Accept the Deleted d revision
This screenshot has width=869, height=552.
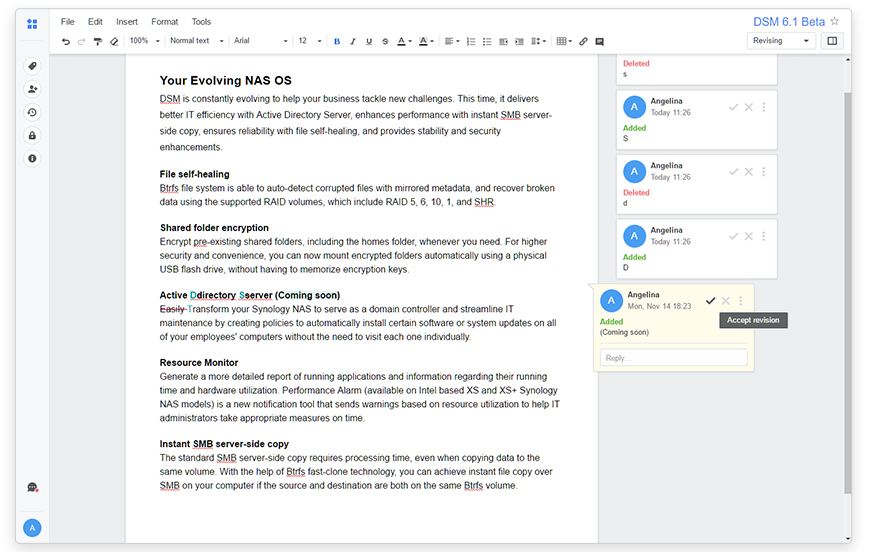pyautogui.click(x=733, y=172)
